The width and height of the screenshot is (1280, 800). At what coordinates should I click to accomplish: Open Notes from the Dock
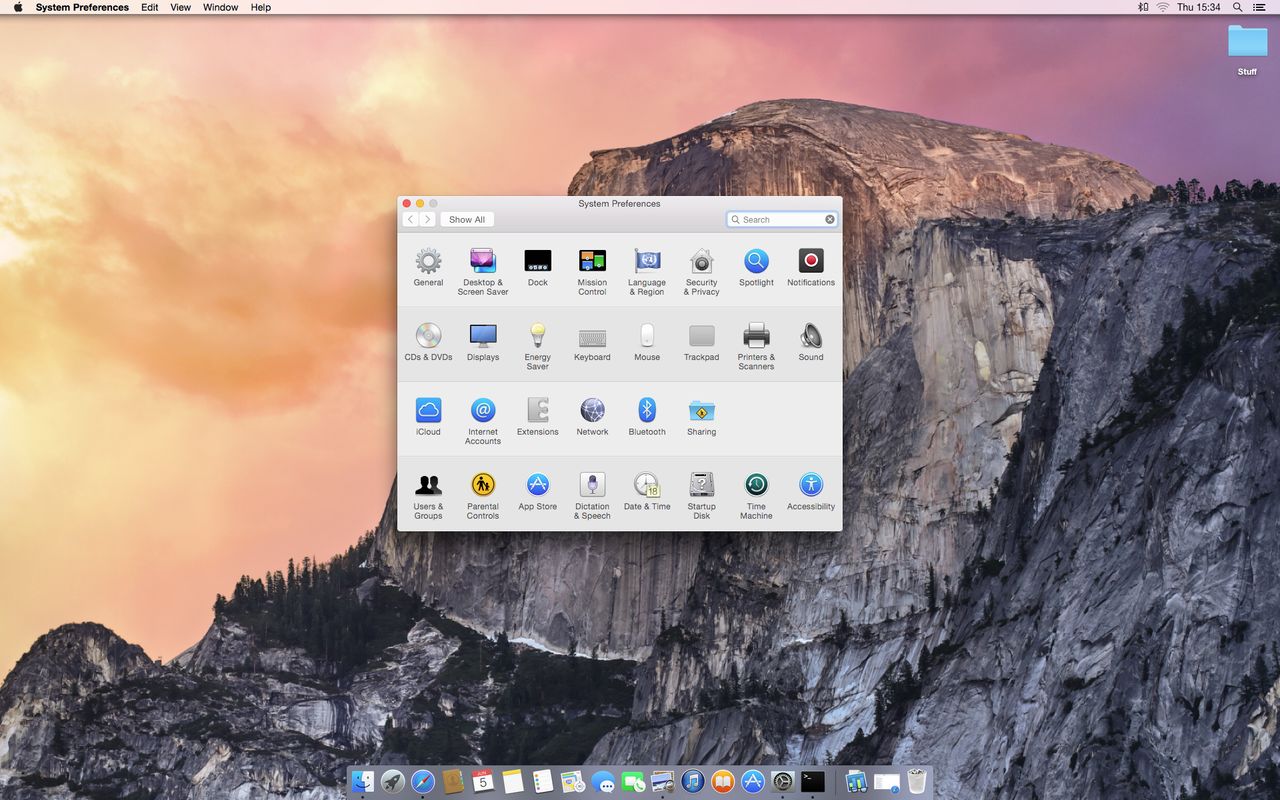click(x=513, y=781)
